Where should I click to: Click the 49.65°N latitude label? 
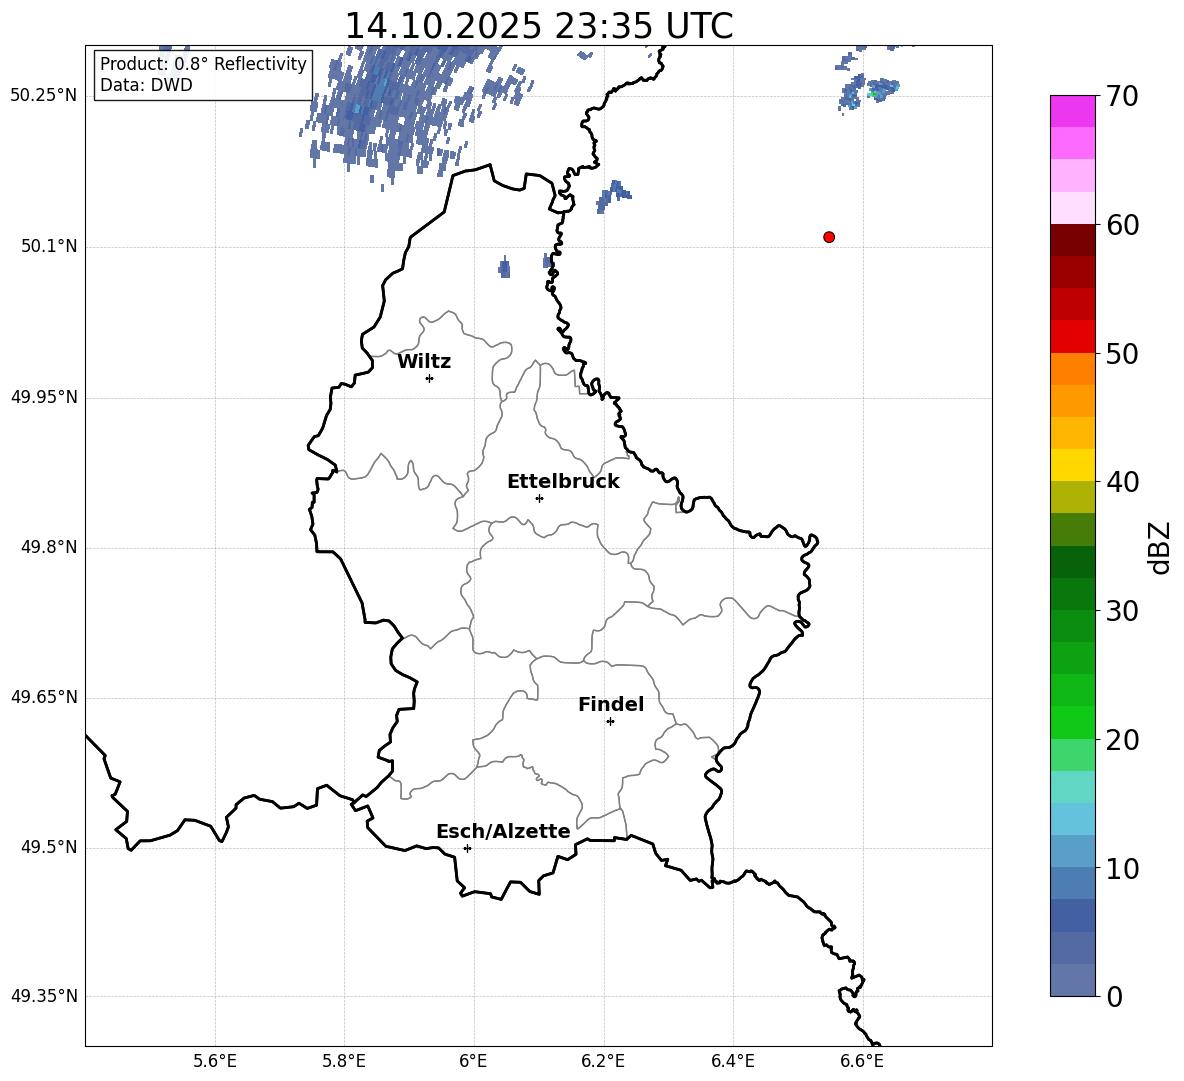(44, 697)
